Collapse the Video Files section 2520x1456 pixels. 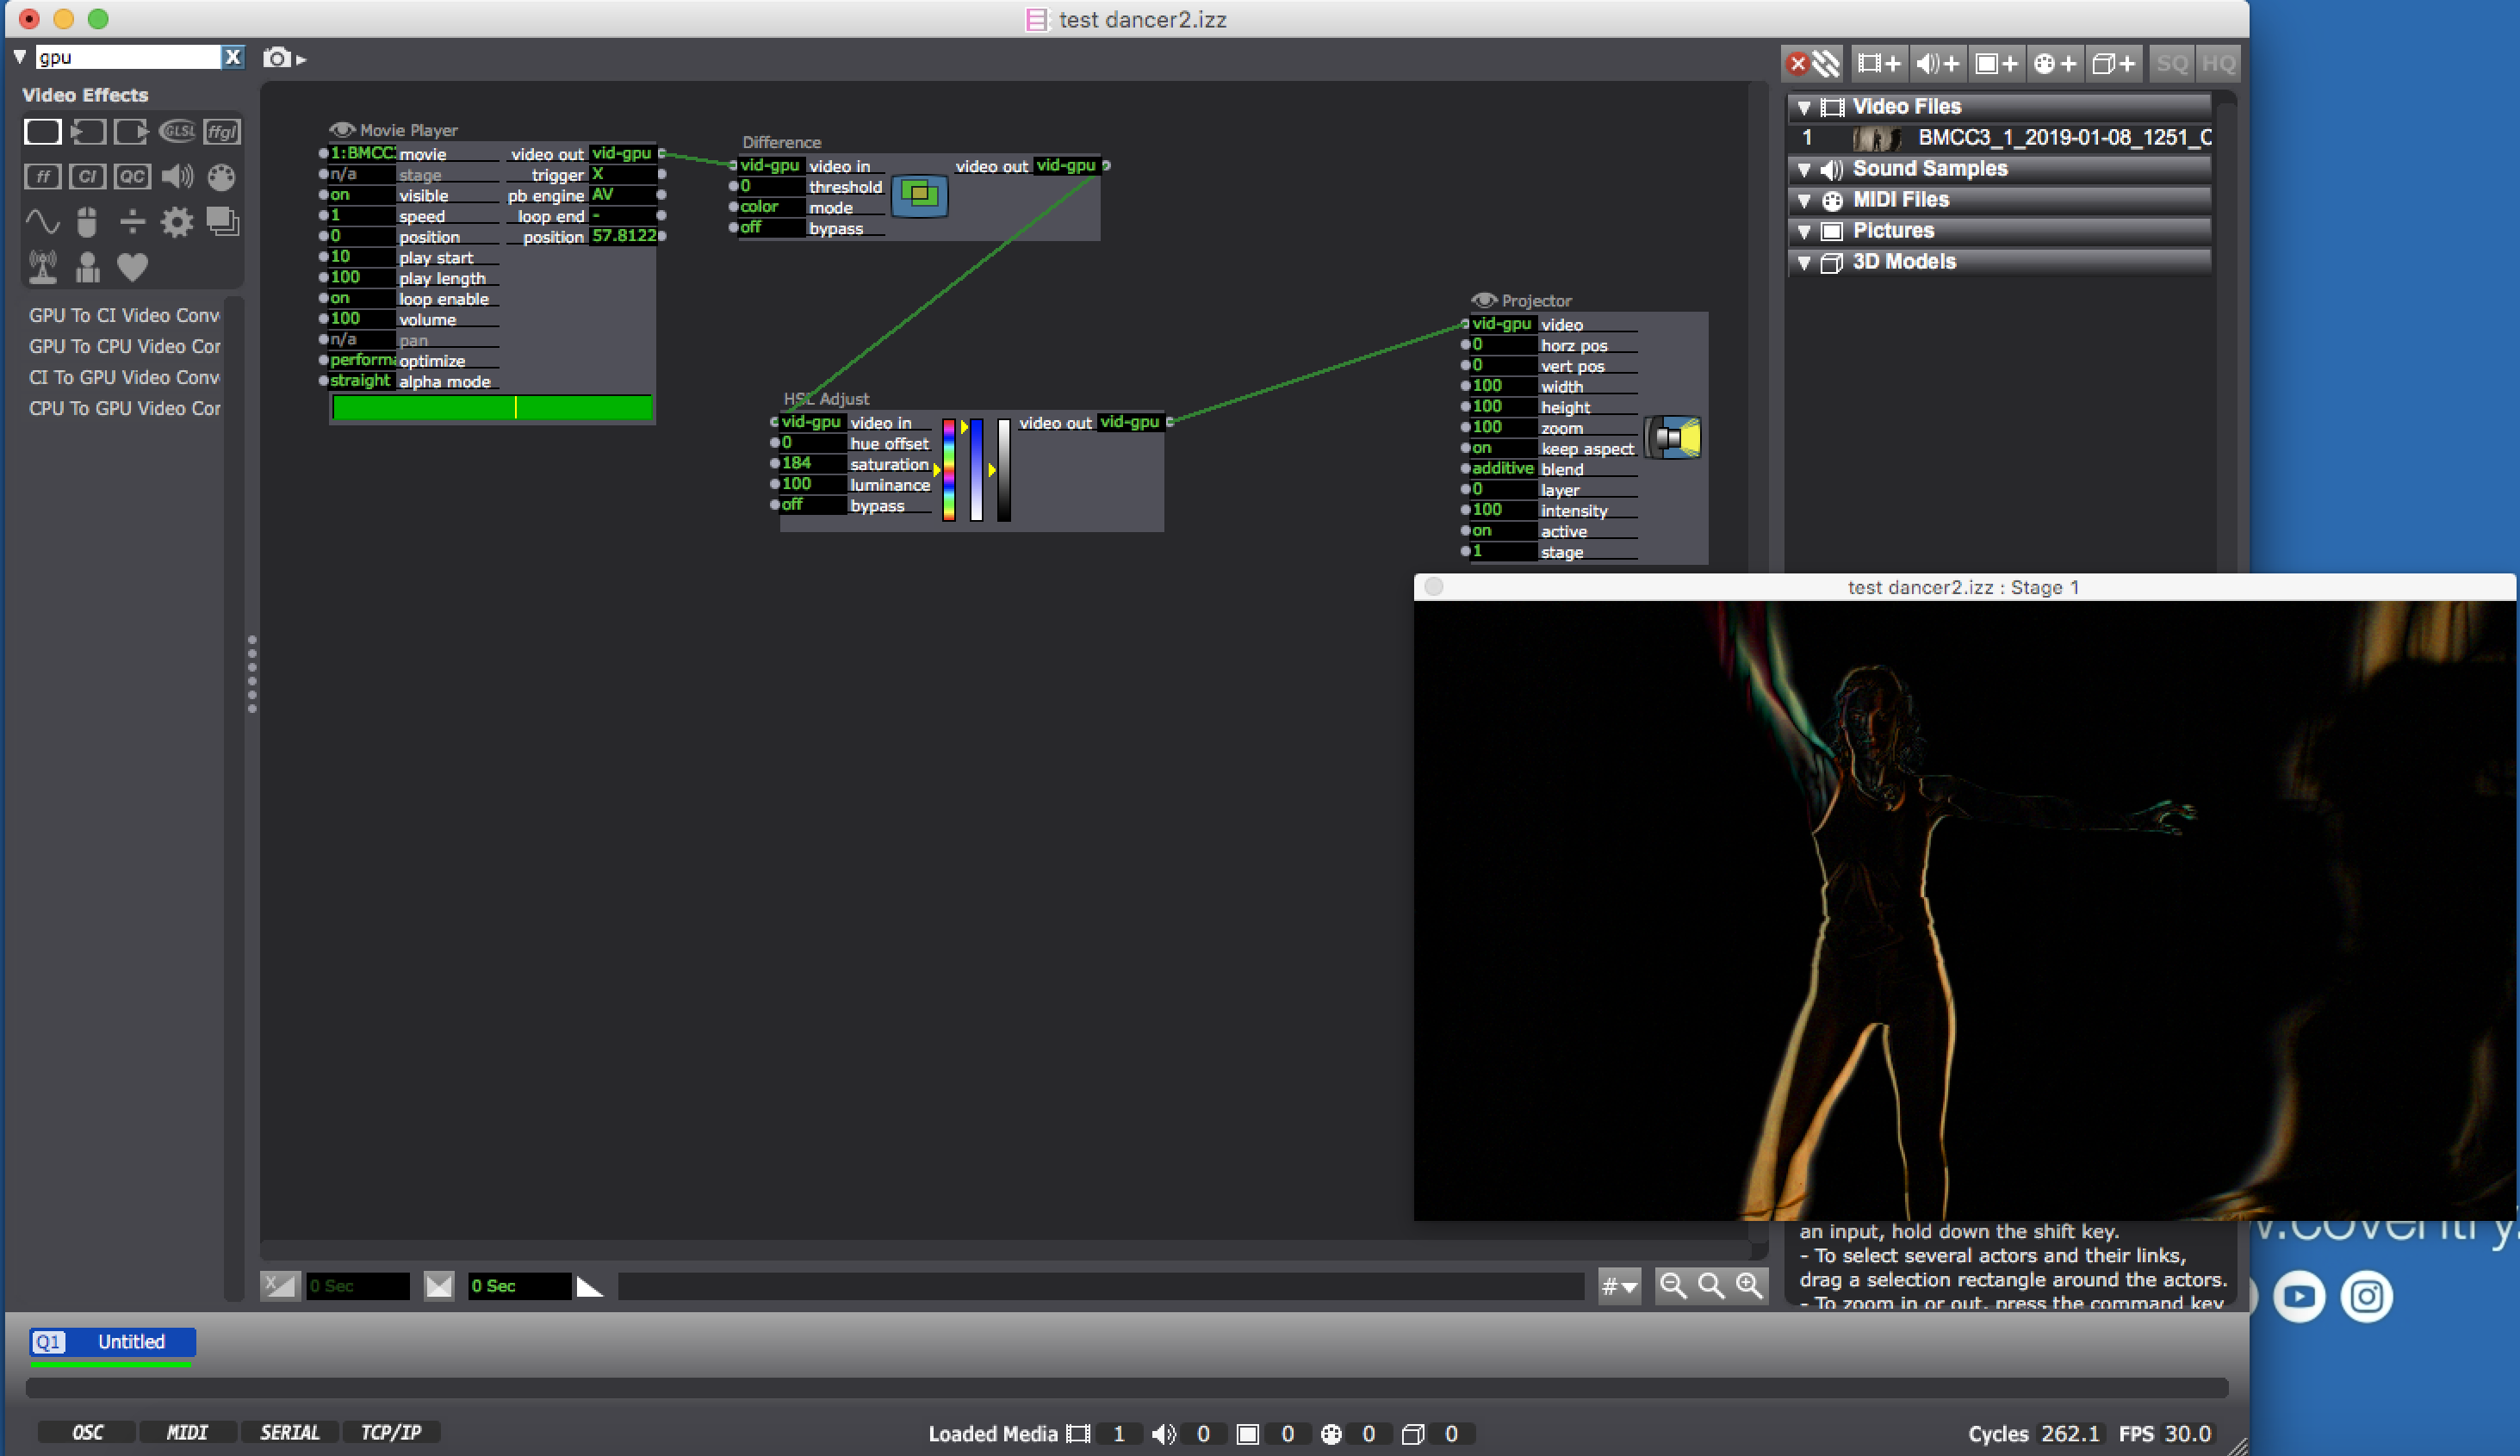point(1804,107)
